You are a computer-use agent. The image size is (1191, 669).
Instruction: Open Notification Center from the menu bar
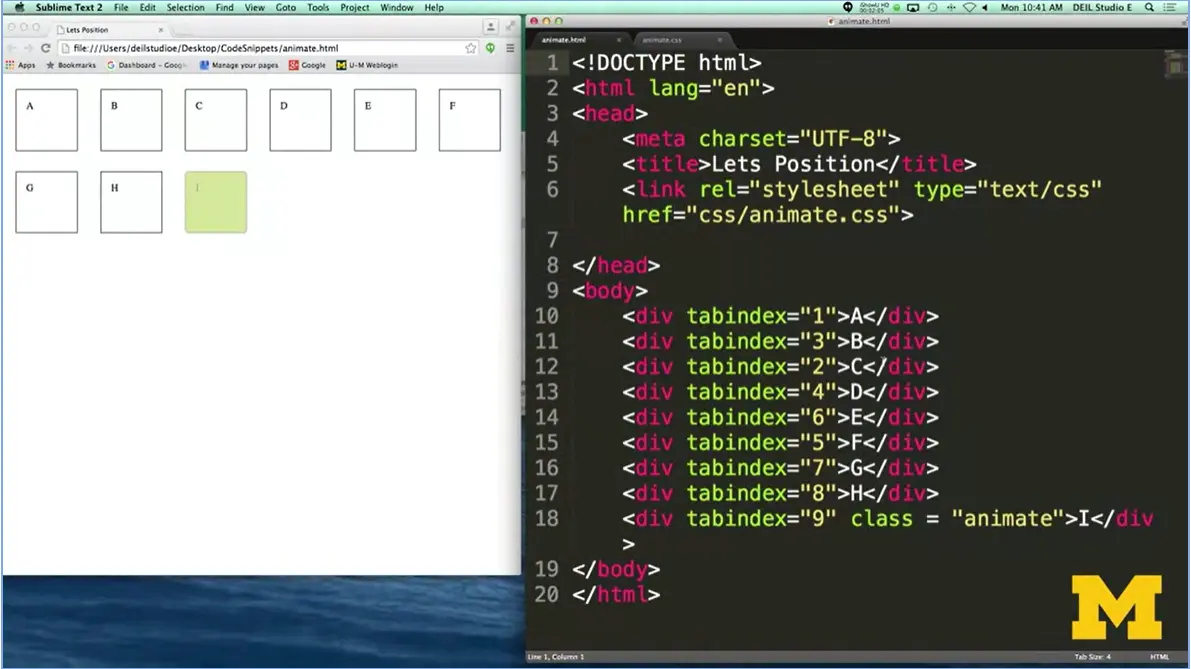1168,7
